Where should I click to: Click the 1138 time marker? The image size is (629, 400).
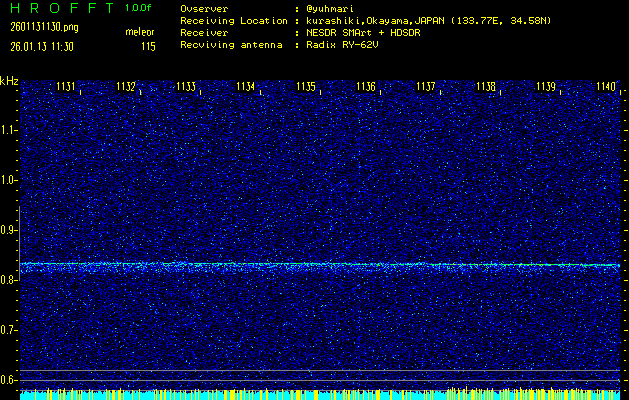point(486,87)
